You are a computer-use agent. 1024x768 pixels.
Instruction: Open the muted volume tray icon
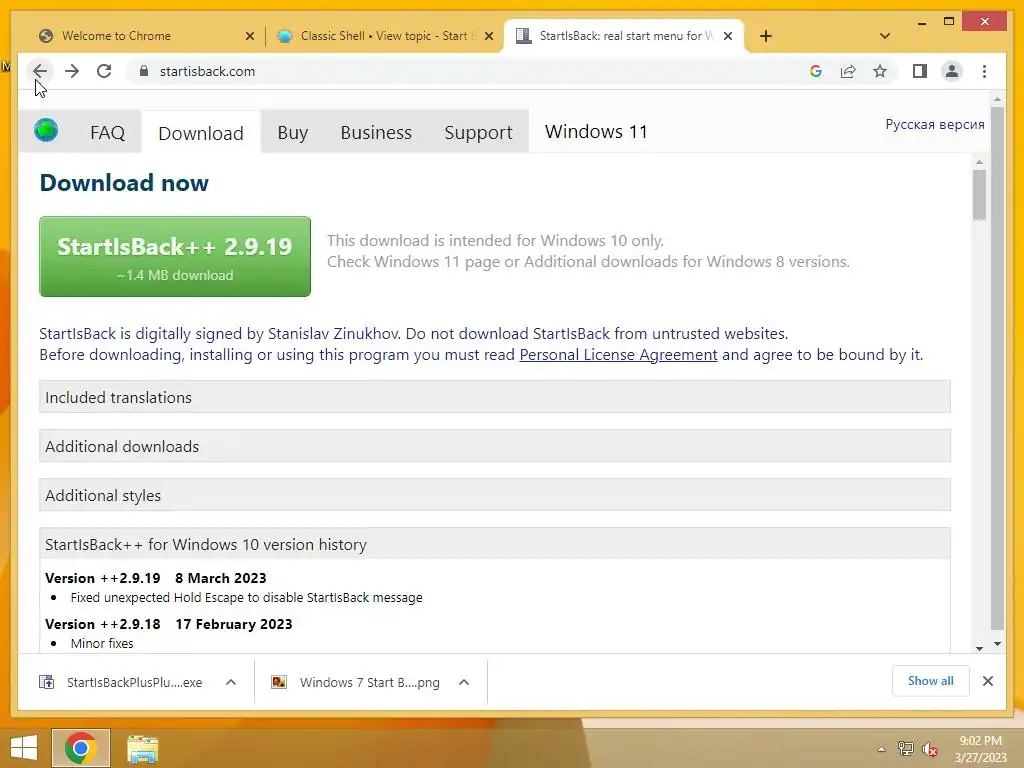[x=930, y=749]
